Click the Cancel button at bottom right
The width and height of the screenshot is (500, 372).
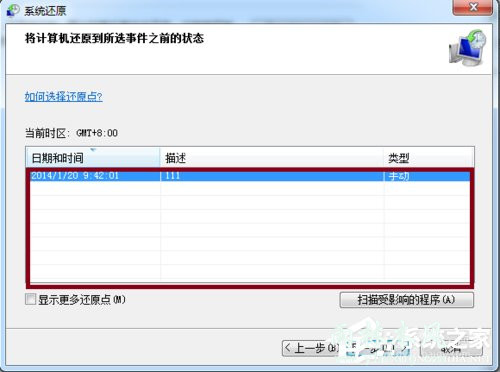[x=451, y=349]
